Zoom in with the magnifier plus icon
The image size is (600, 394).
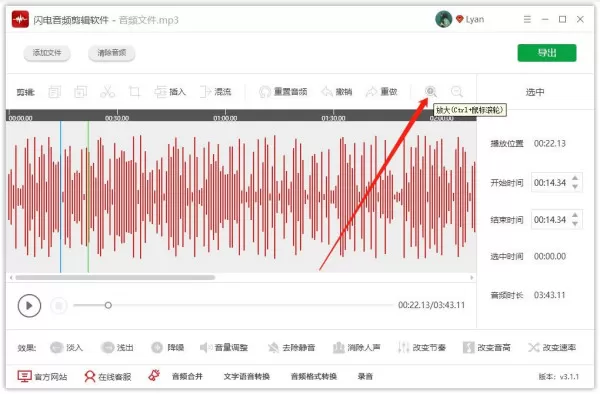click(430, 91)
